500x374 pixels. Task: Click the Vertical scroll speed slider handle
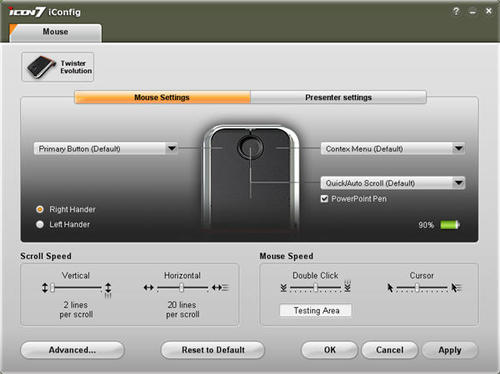pyautogui.click(x=52, y=288)
